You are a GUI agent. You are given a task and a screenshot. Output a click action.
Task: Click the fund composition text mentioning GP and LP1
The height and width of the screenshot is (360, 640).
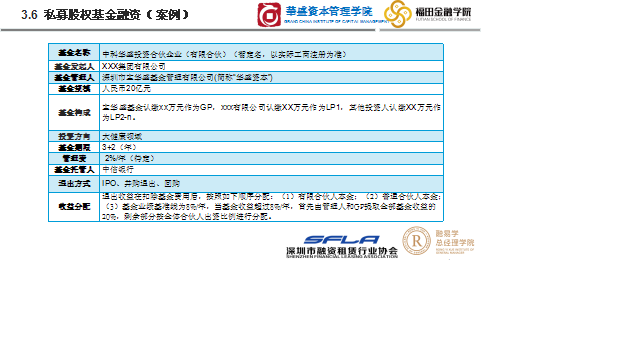coord(271,112)
